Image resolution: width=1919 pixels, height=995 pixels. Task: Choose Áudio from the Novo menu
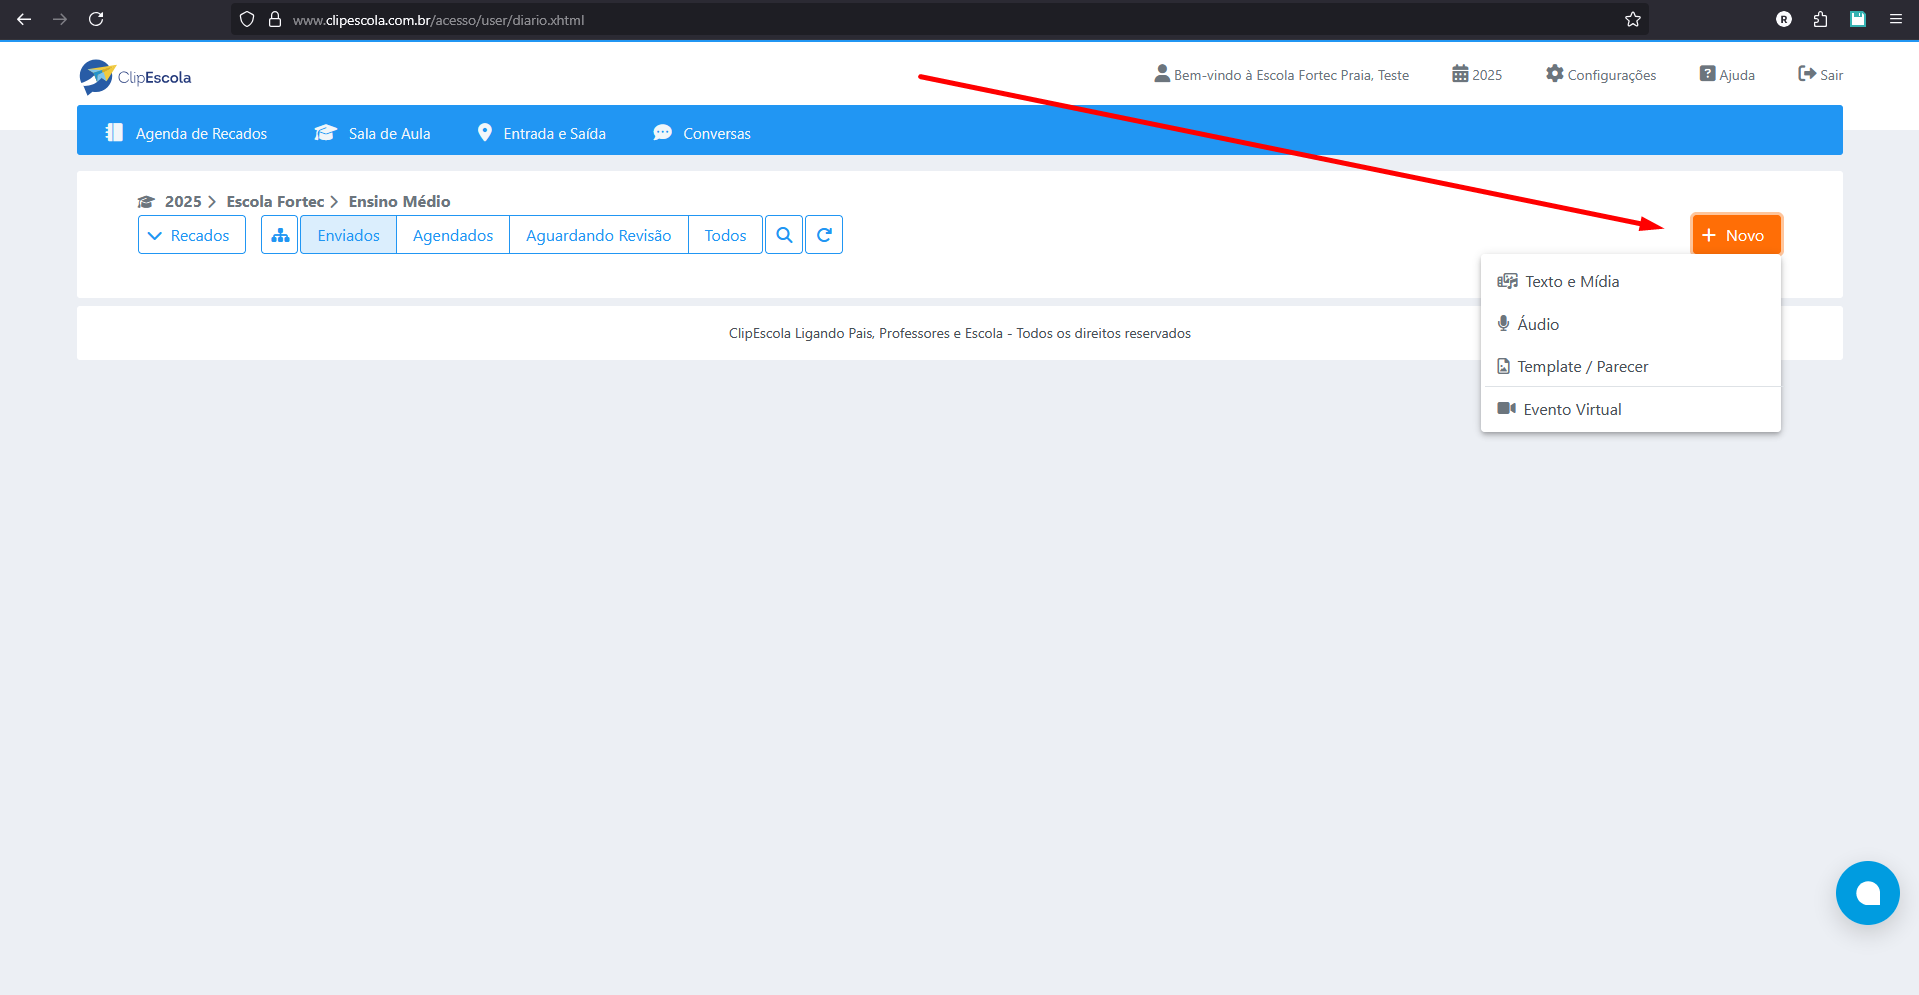coord(1537,324)
